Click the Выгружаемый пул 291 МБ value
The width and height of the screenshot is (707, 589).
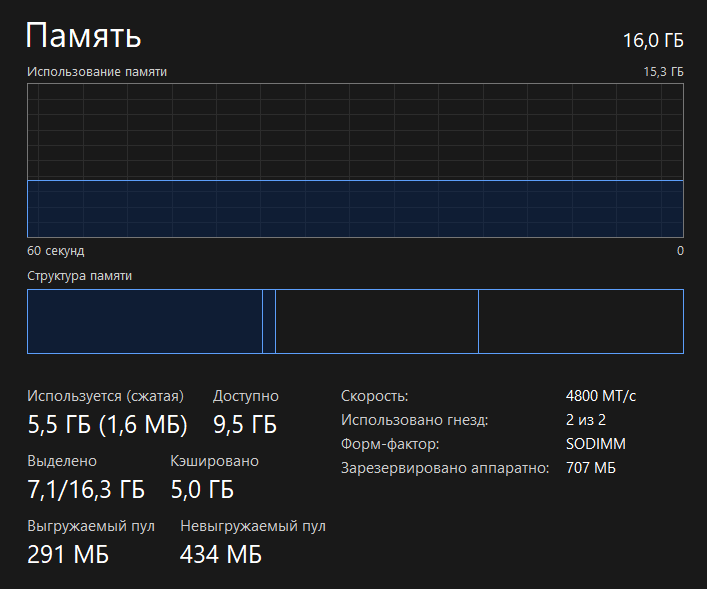click(68, 554)
